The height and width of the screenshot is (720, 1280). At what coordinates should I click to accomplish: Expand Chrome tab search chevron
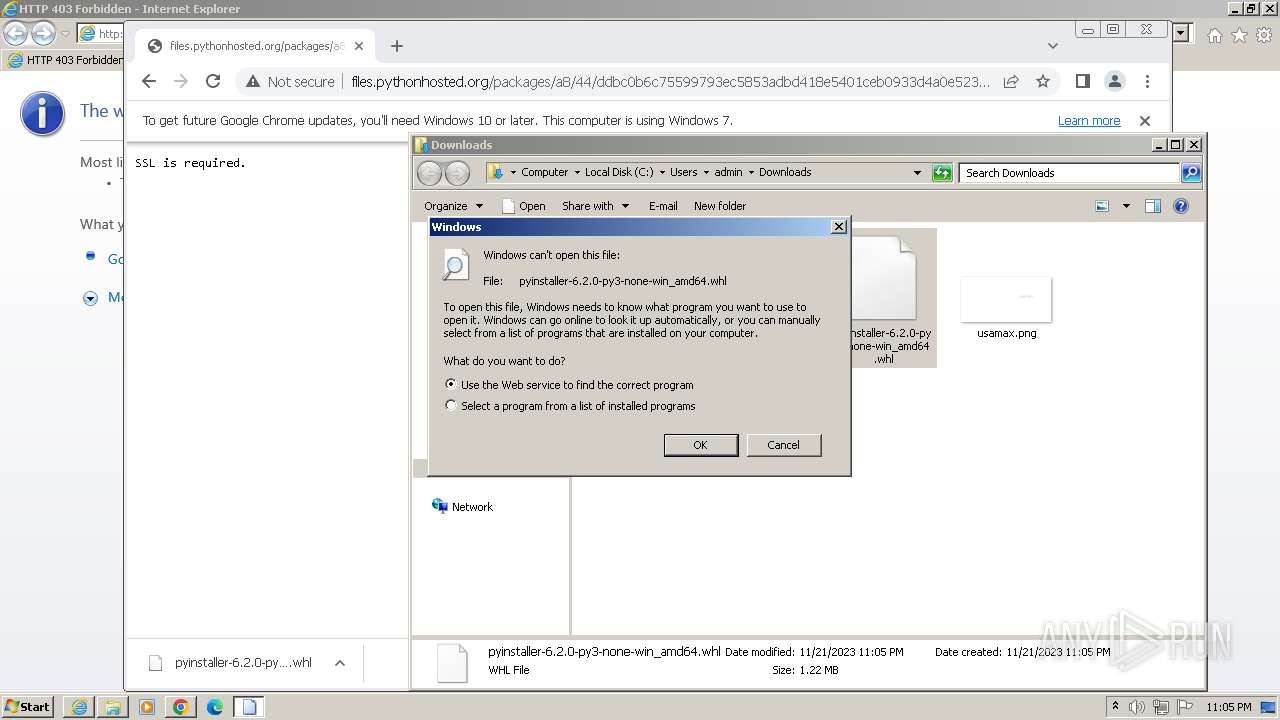(x=1053, y=46)
